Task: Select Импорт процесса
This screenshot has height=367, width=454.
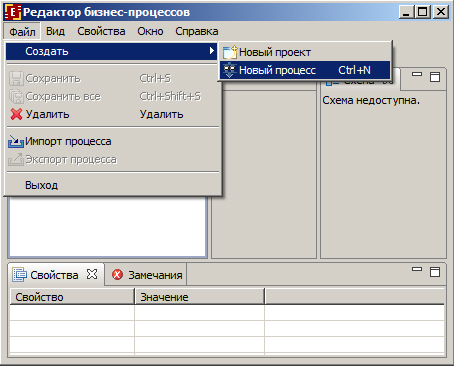Action: point(112,141)
